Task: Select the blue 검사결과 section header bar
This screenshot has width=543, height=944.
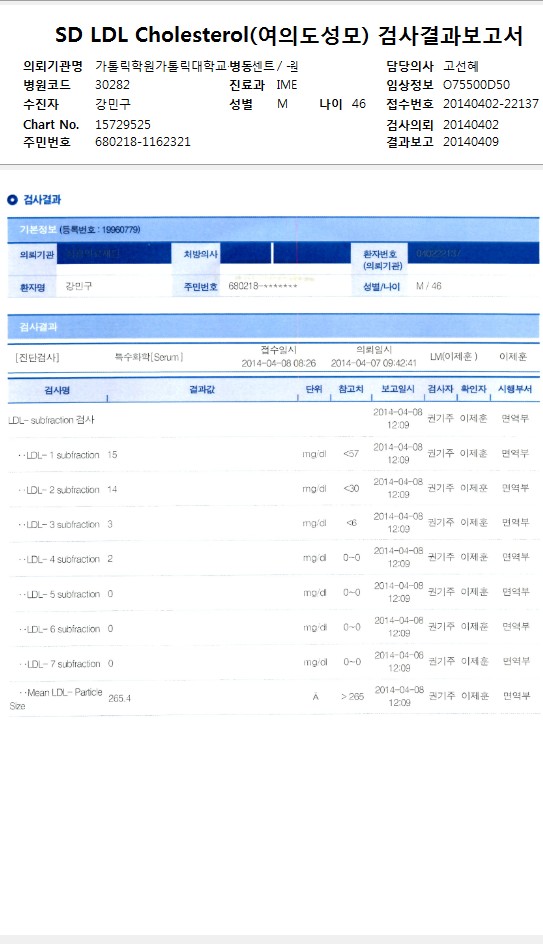Action: 273,327
